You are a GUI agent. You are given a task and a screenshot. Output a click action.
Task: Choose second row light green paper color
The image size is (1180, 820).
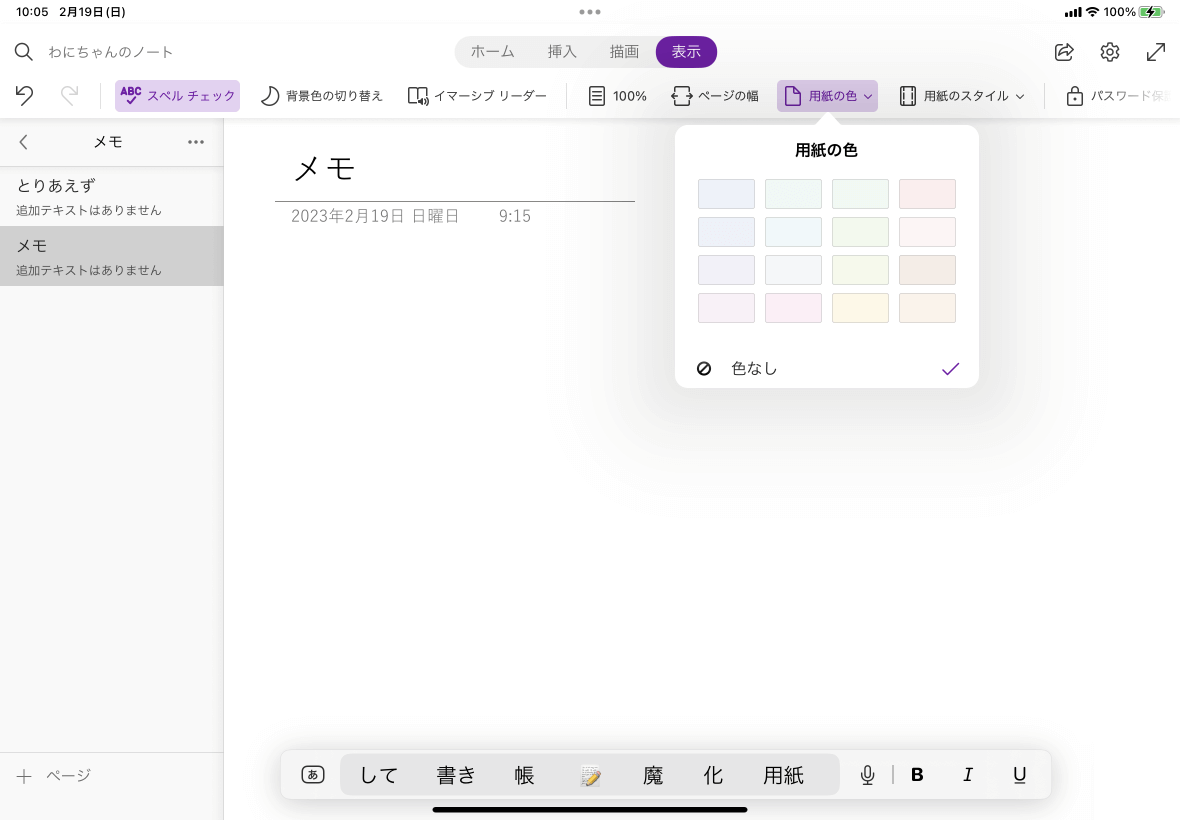tap(860, 232)
